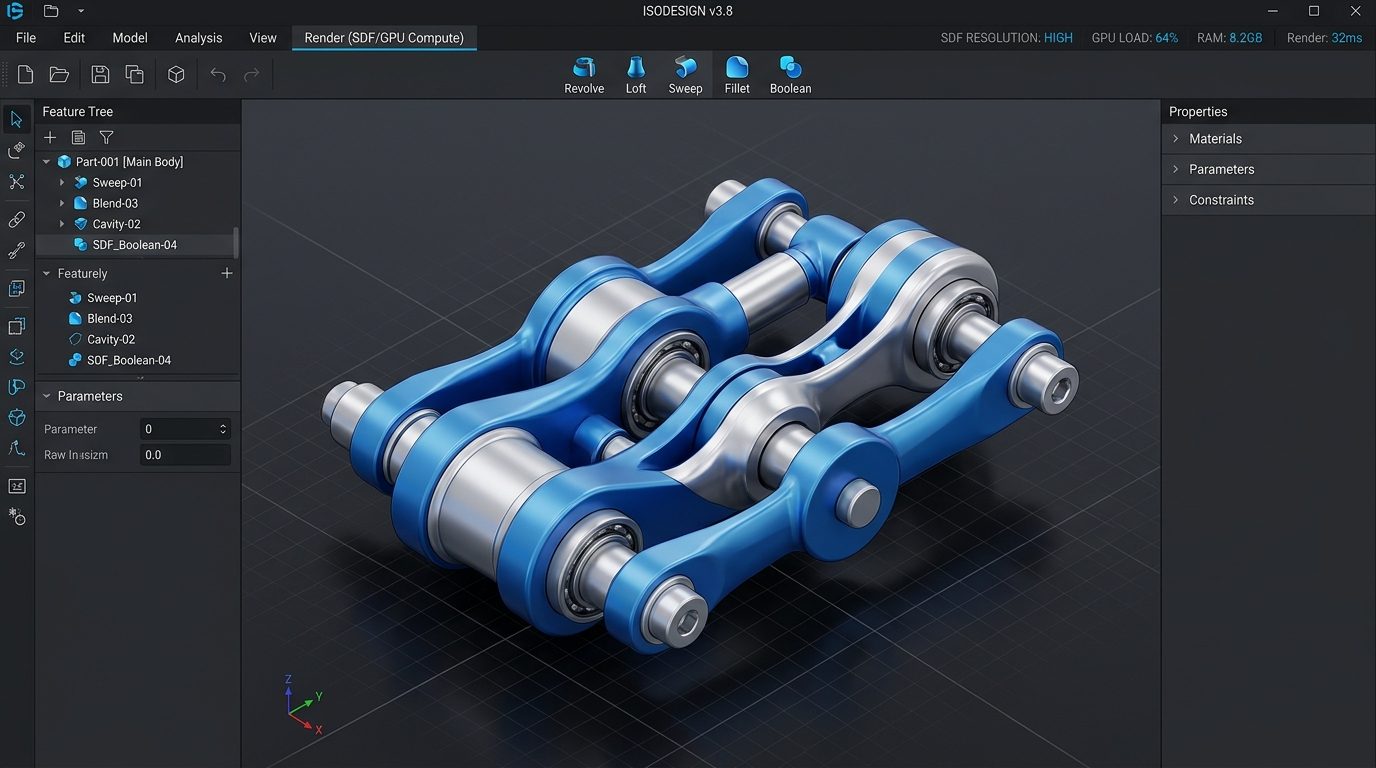Create a new file with the blank page icon
This screenshot has height=768, width=1376.
[x=25, y=74]
